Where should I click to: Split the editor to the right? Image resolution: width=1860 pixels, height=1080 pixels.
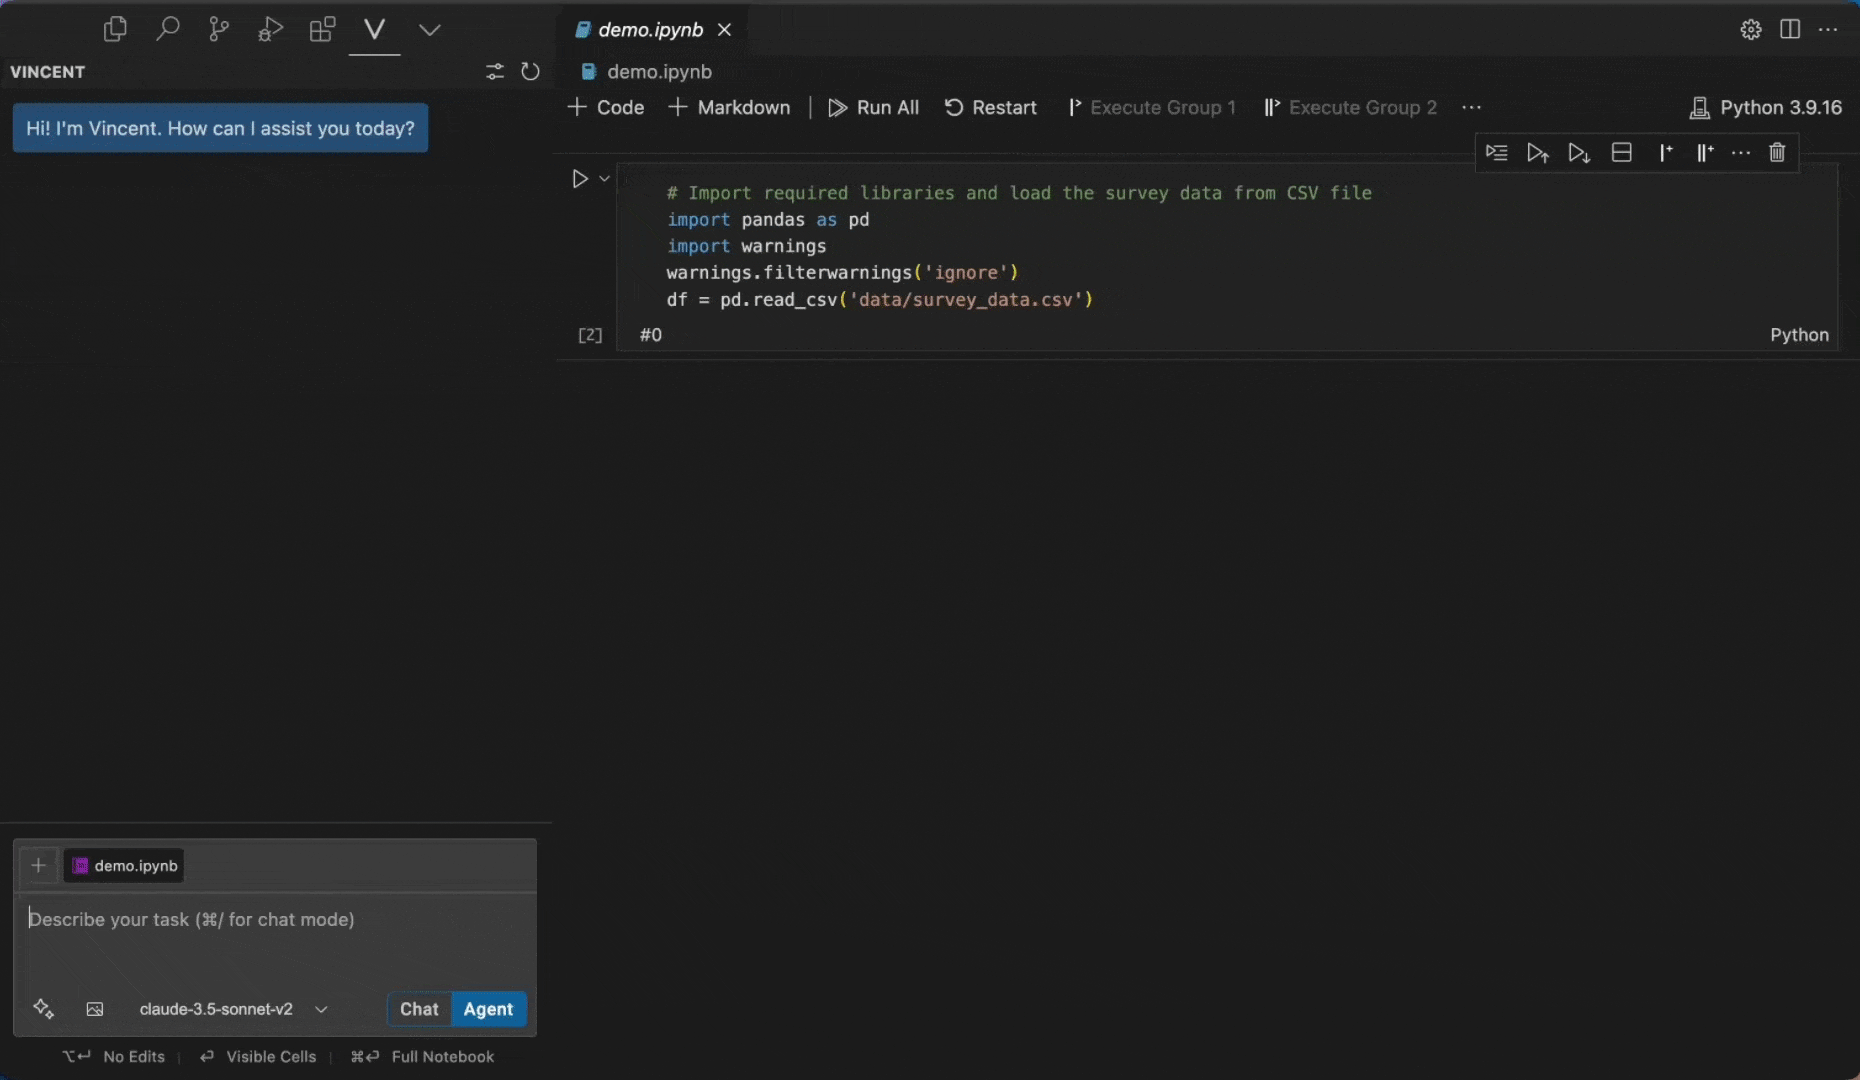point(1790,29)
